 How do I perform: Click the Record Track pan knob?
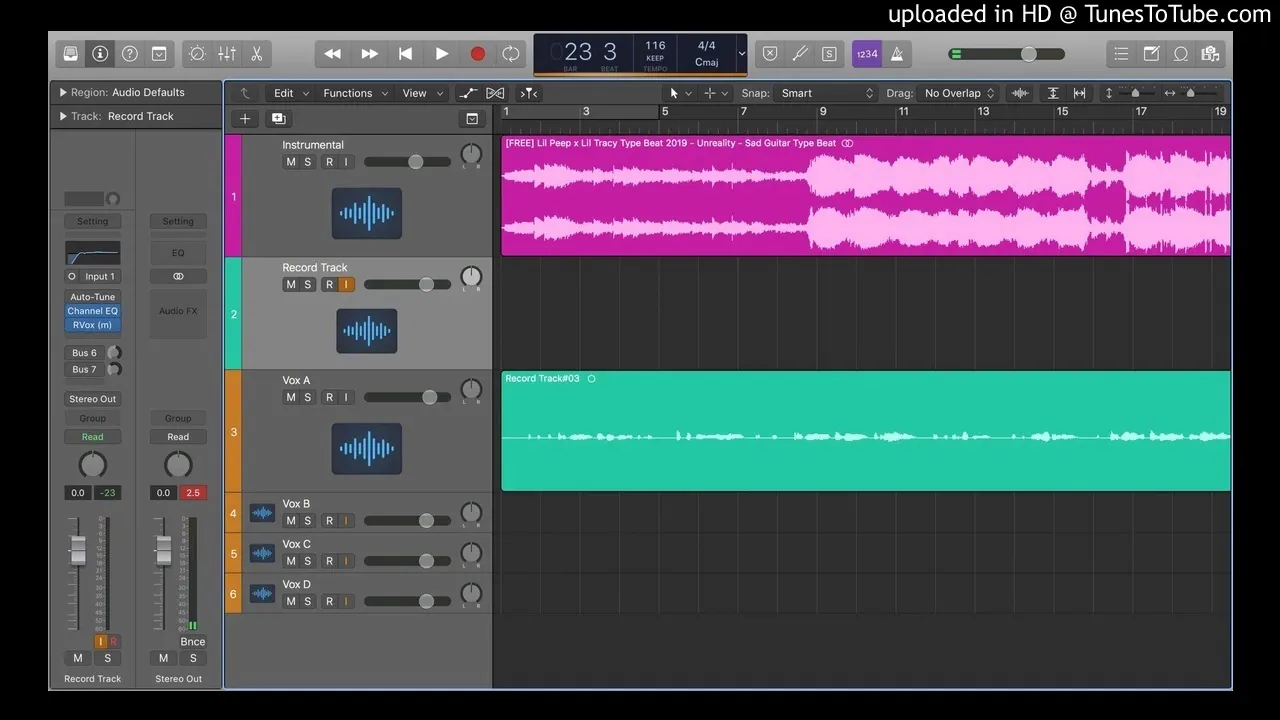click(x=470, y=277)
